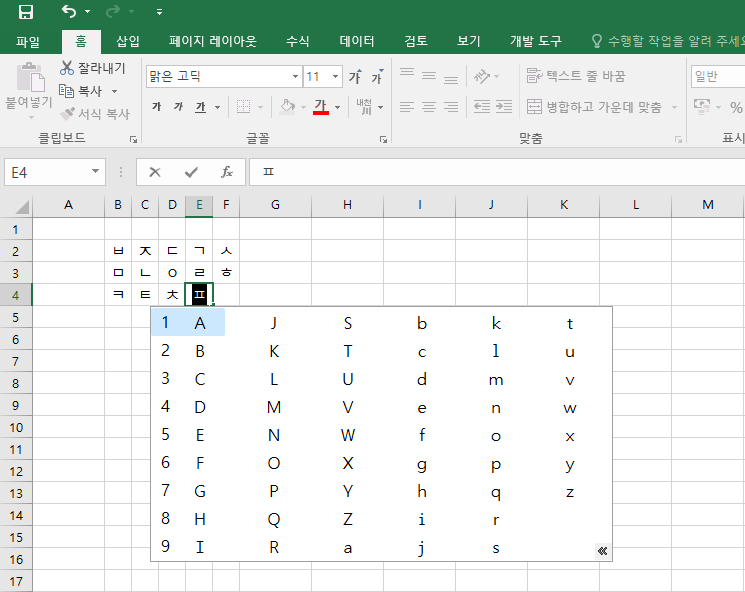The width and height of the screenshot is (745, 592).
Task: Increase font size with larger 가 icon
Action: (x=355, y=76)
